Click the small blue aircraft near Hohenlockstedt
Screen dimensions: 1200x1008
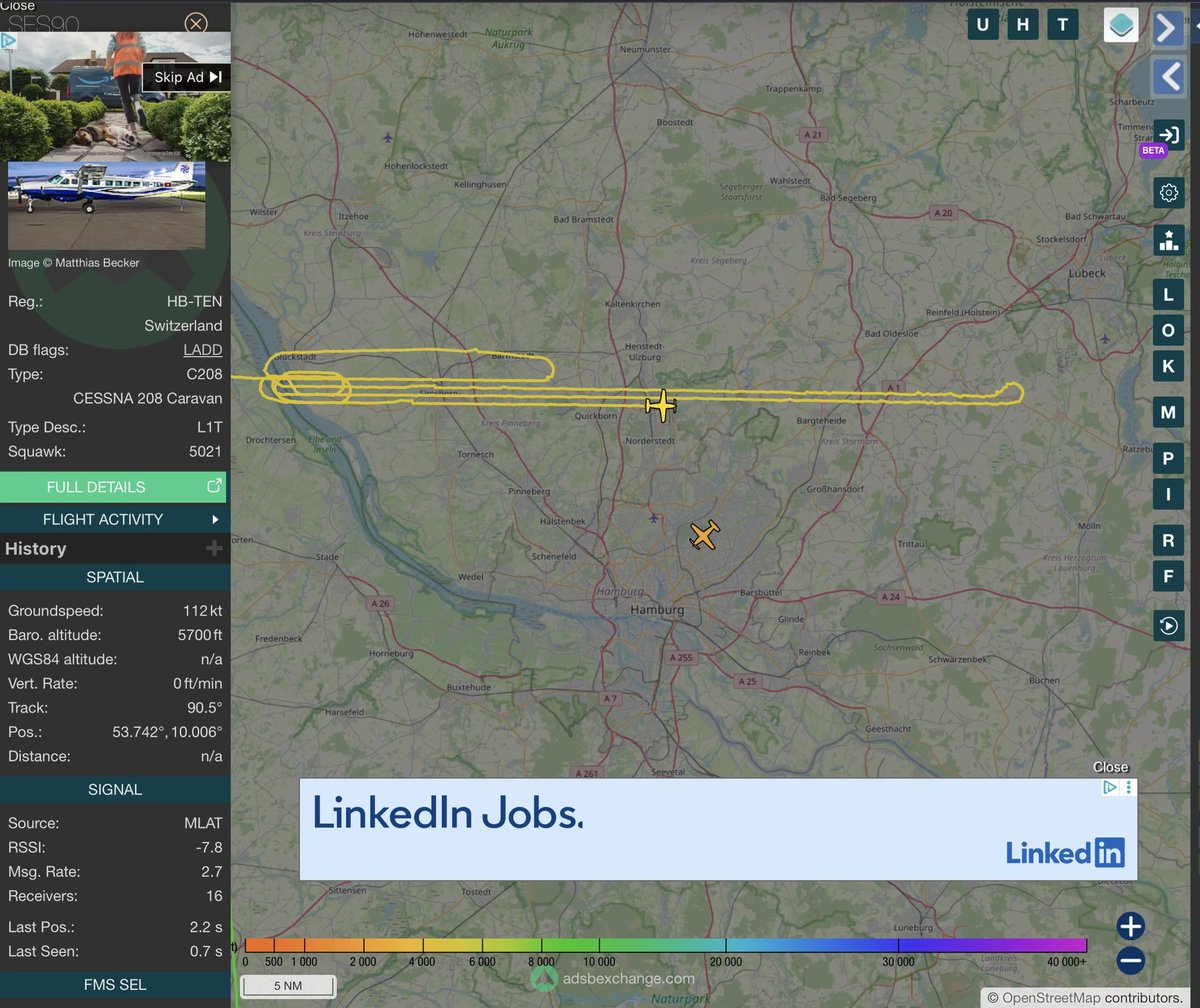[x=388, y=137]
